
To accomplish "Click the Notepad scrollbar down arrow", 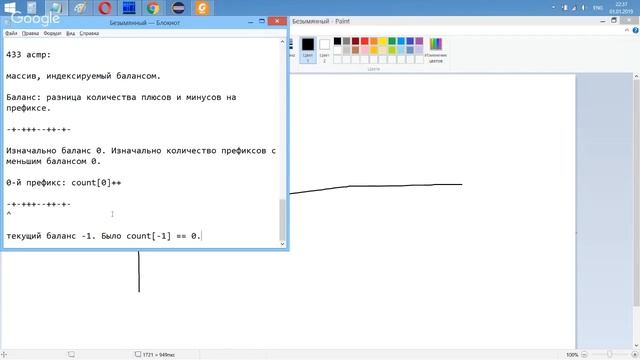I will click(282, 244).
